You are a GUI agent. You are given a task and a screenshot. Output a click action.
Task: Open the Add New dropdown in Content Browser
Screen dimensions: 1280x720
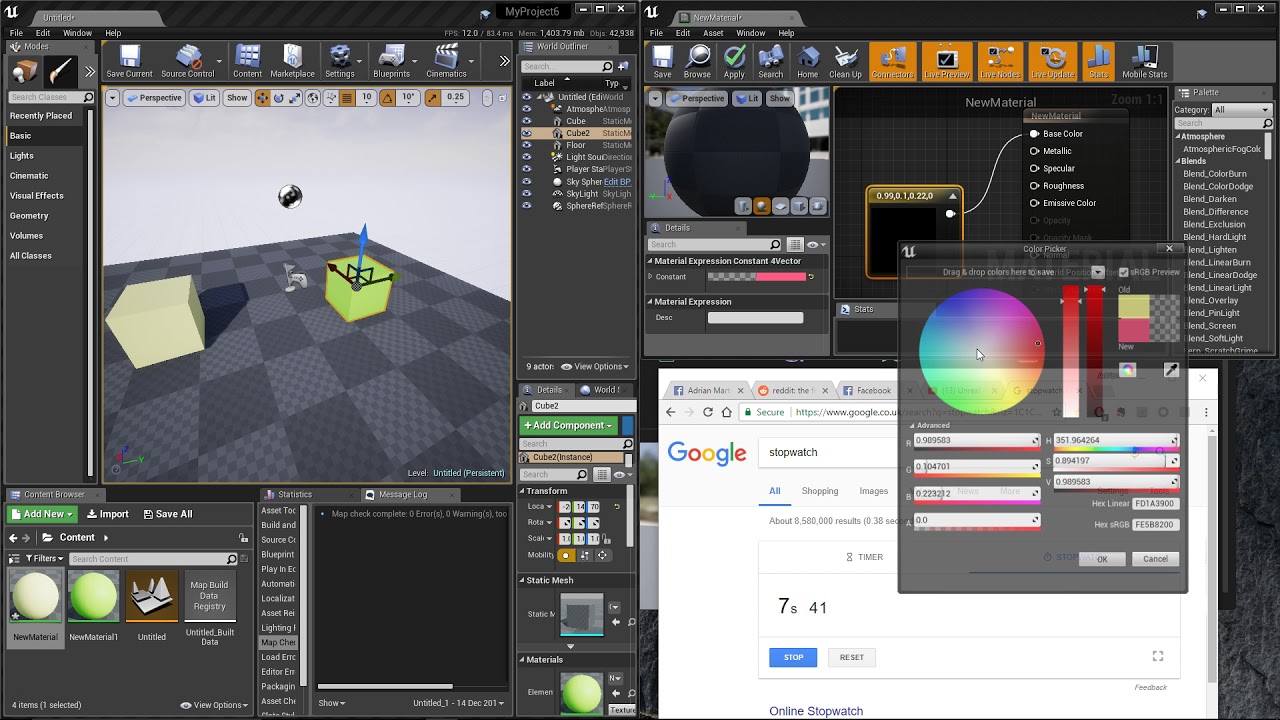[x=43, y=514]
